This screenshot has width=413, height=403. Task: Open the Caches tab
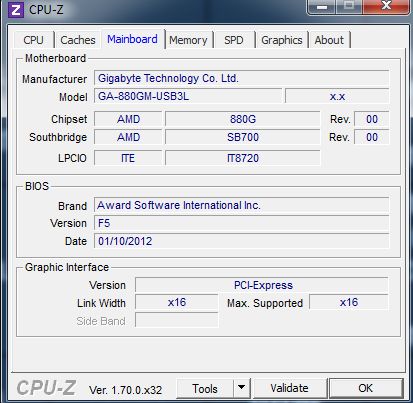point(78,40)
